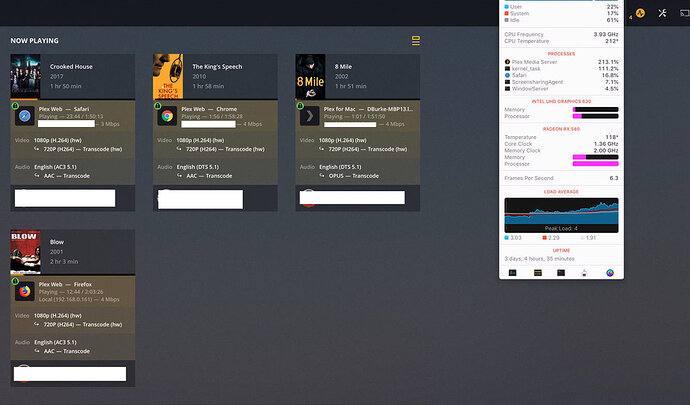Click Crooked House orange playback progress line
This screenshot has height=405, width=690.
tap(24, 99)
